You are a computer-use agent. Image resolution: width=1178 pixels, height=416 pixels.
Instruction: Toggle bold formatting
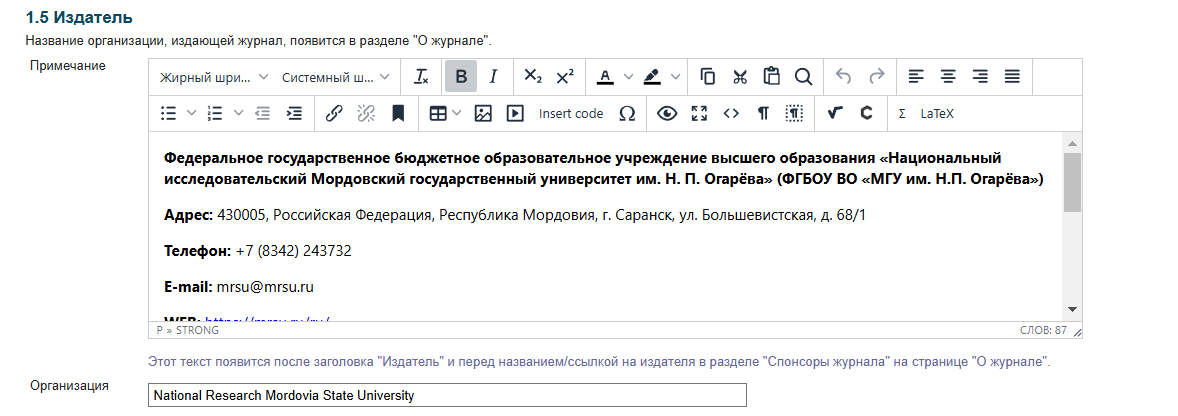click(x=461, y=77)
